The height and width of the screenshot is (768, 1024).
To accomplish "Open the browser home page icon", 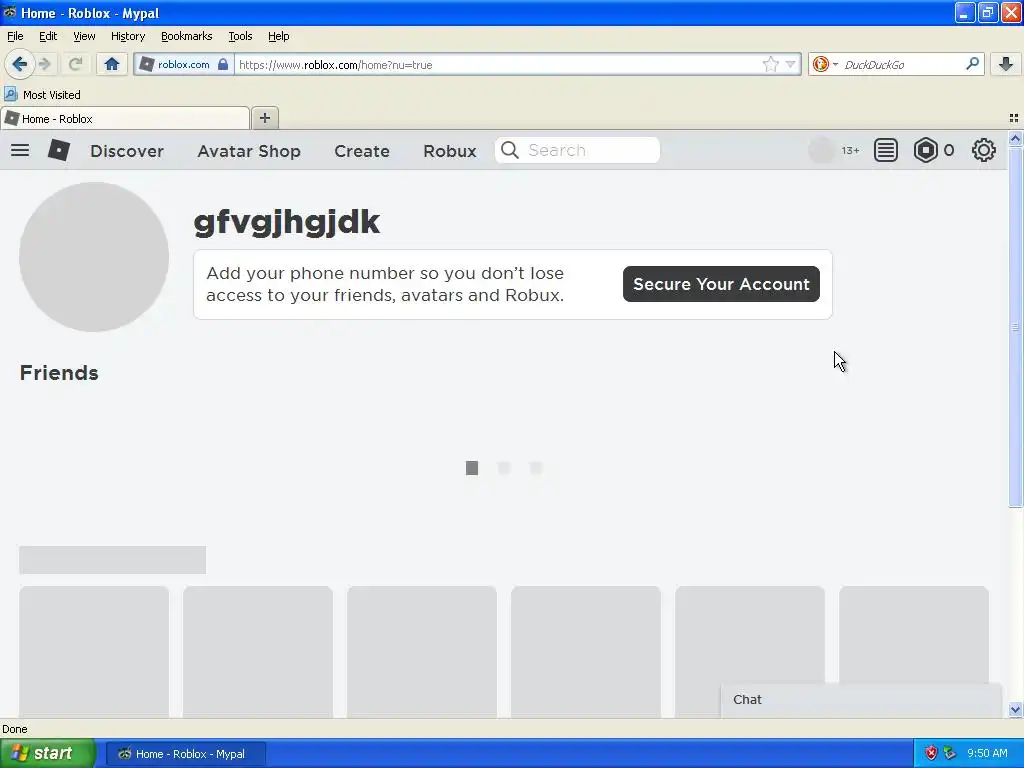I will 112,64.
